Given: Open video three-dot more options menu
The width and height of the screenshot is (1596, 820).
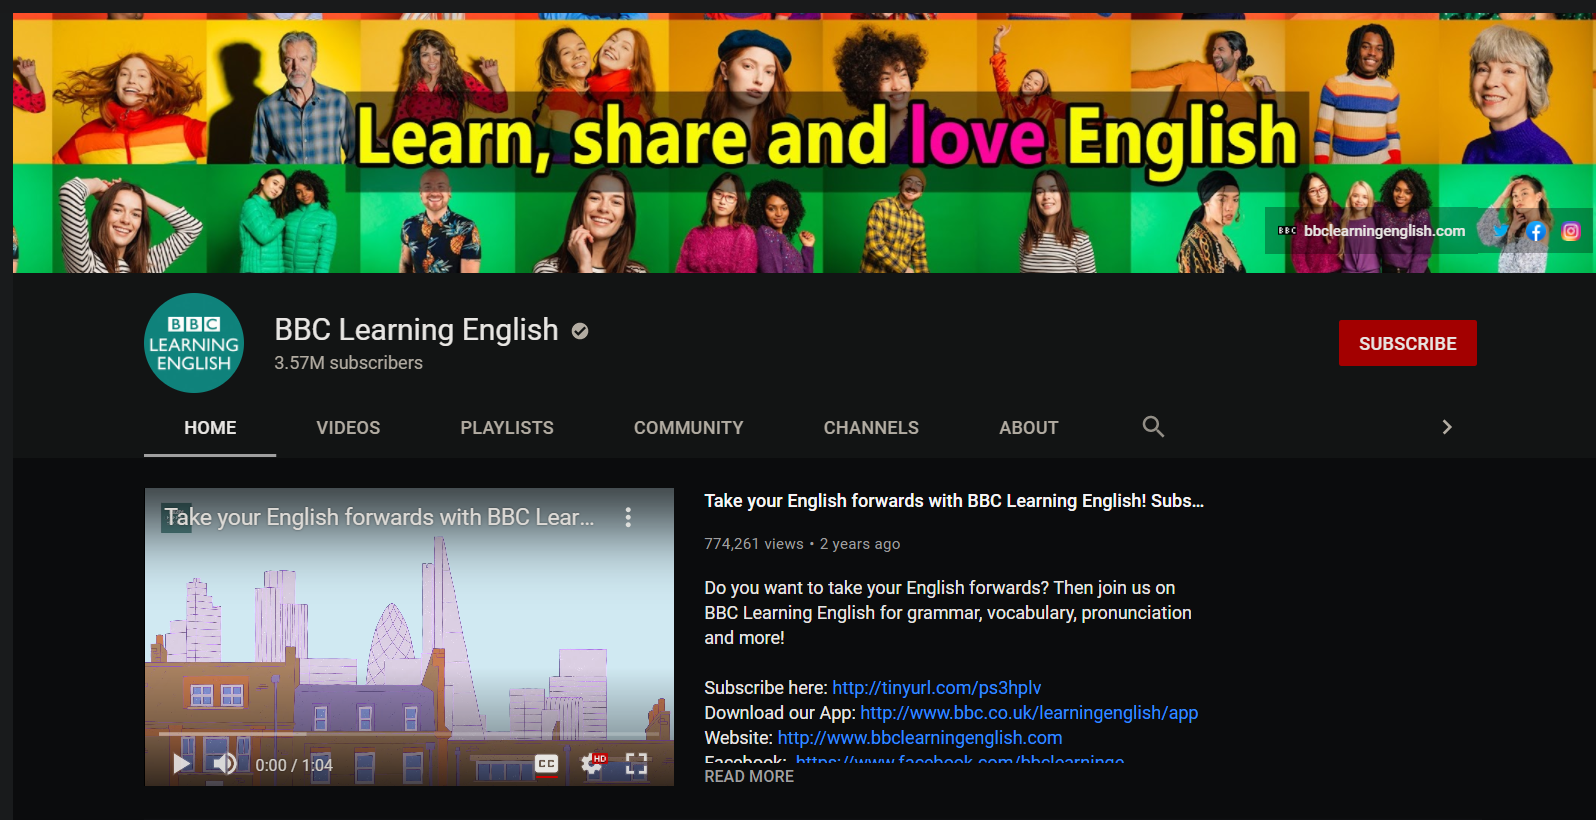Looking at the screenshot, I should point(628,517).
